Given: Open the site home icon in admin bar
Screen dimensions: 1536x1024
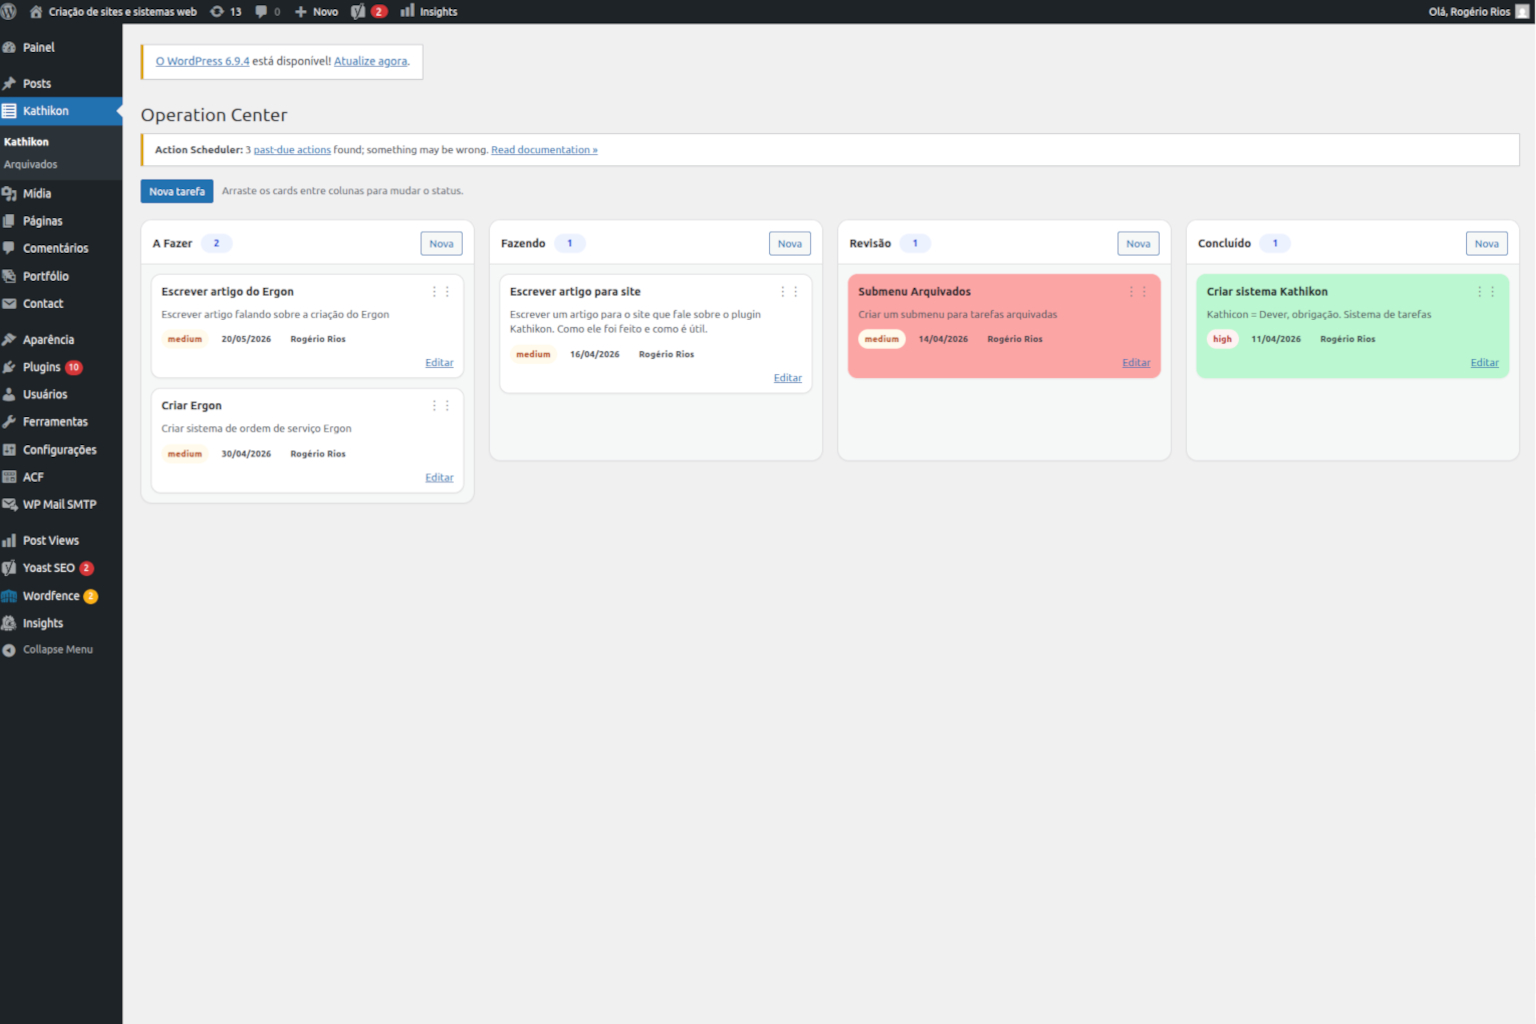Looking at the screenshot, I should pyautogui.click(x=37, y=12).
